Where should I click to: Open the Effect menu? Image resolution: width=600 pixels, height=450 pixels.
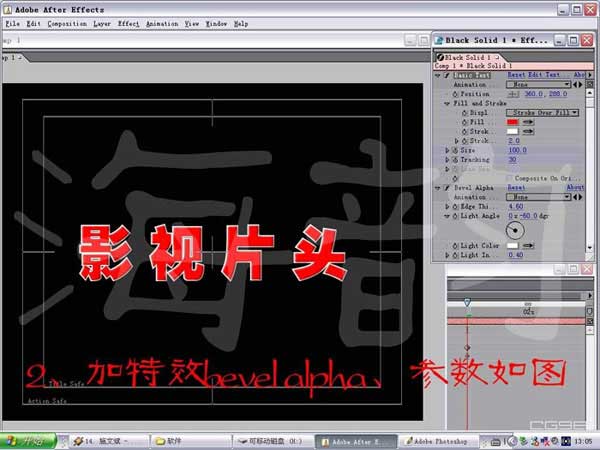point(128,24)
